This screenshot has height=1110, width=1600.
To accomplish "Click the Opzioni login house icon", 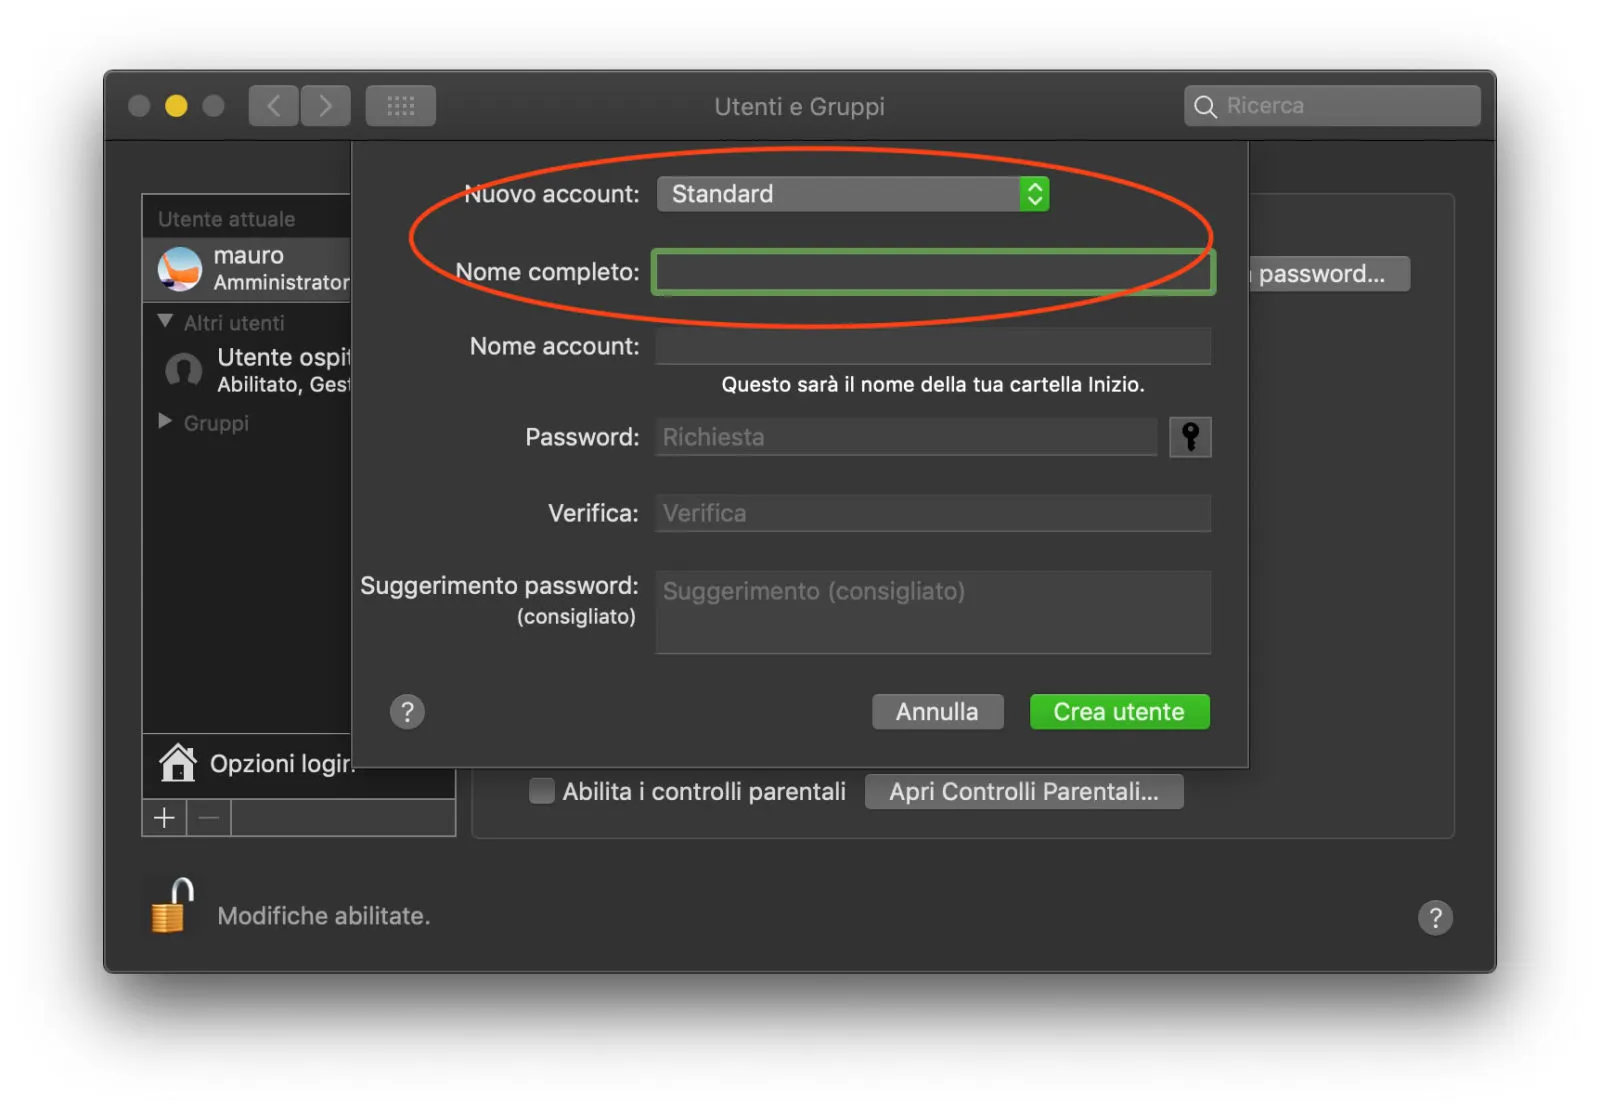I will [178, 763].
